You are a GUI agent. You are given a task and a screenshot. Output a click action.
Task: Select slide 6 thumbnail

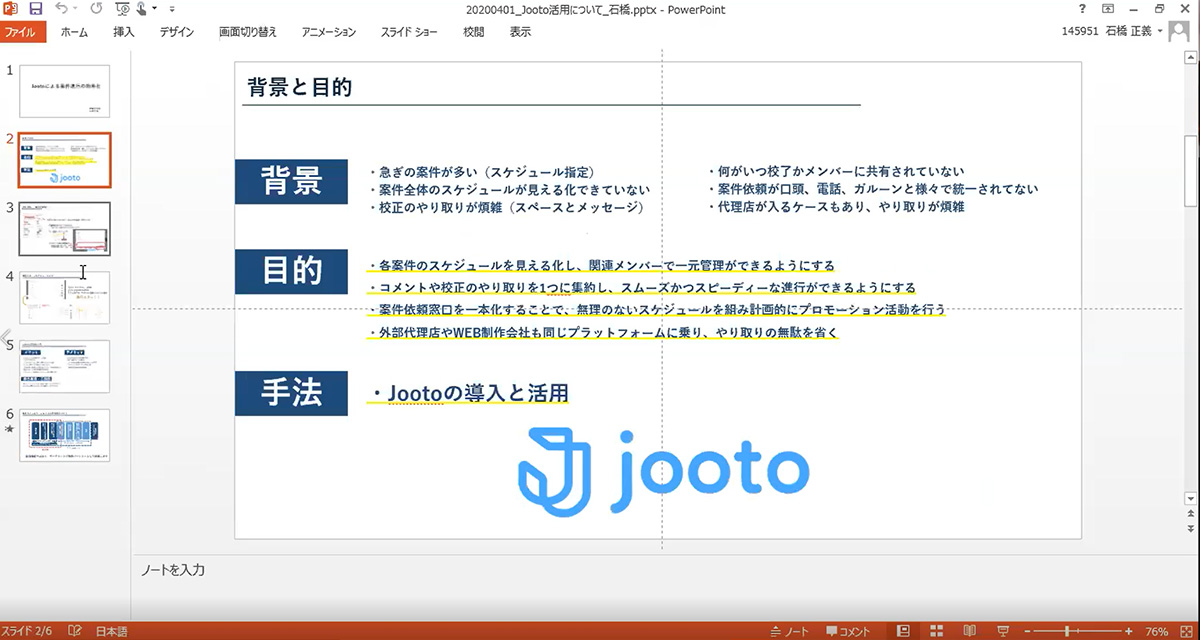tap(64, 436)
